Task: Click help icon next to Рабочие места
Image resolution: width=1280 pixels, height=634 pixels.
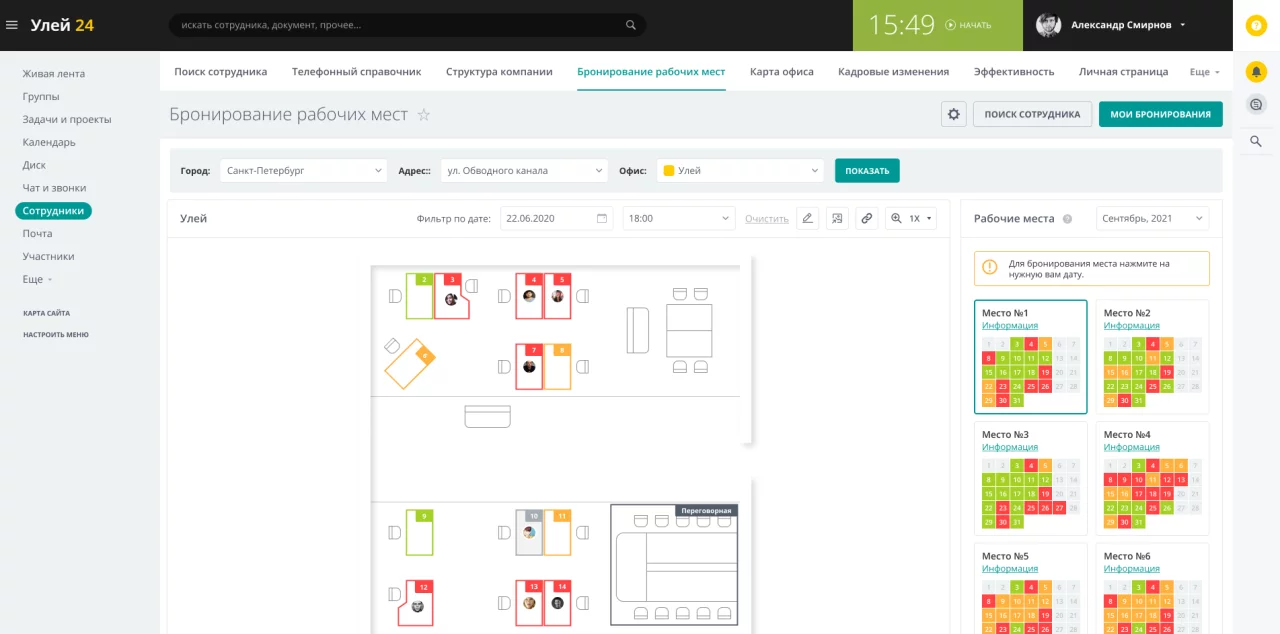Action: (1067, 219)
